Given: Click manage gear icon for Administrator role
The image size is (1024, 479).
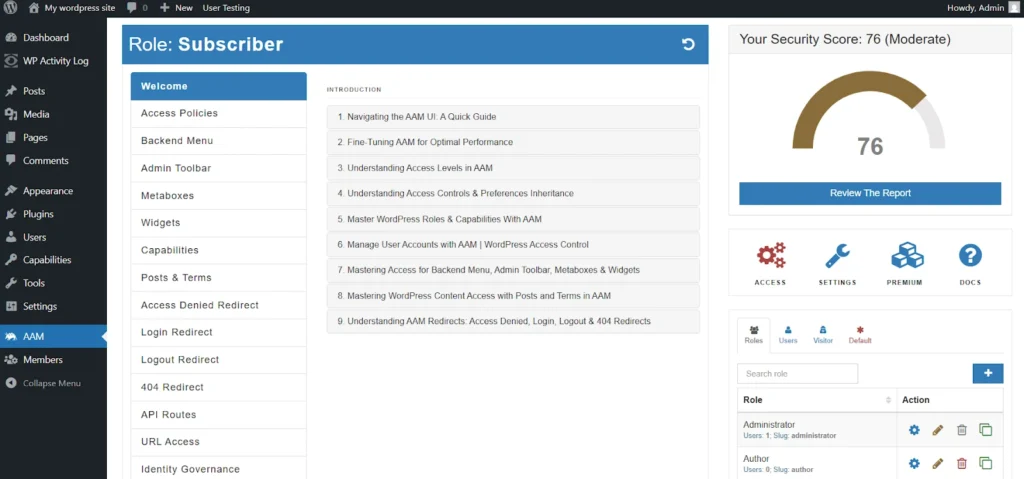Looking at the screenshot, I should coord(914,430).
